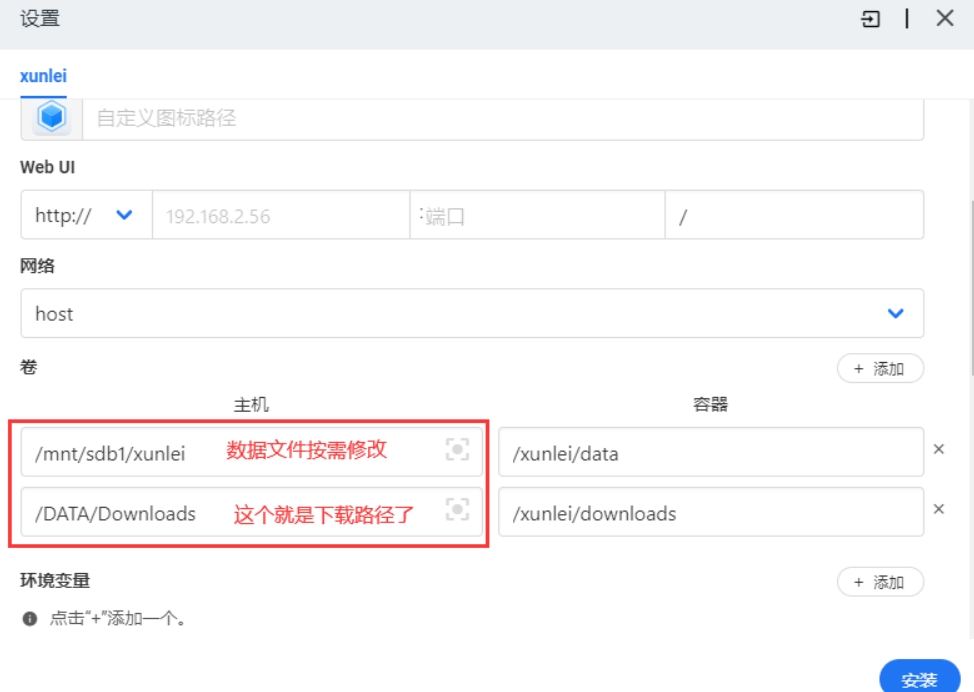Click the import icon in the title bar

coord(871,19)
